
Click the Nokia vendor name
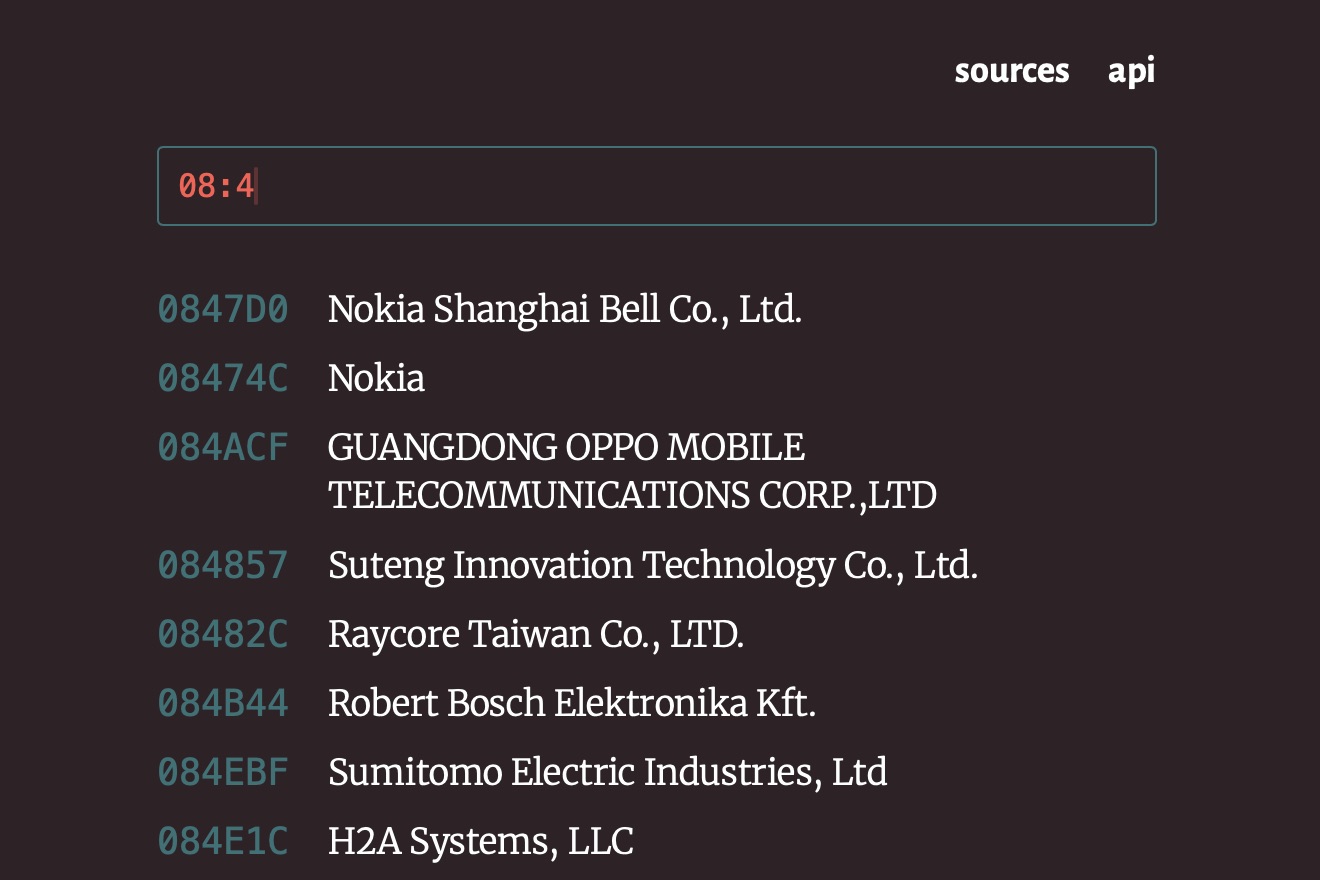pos(376,378)
